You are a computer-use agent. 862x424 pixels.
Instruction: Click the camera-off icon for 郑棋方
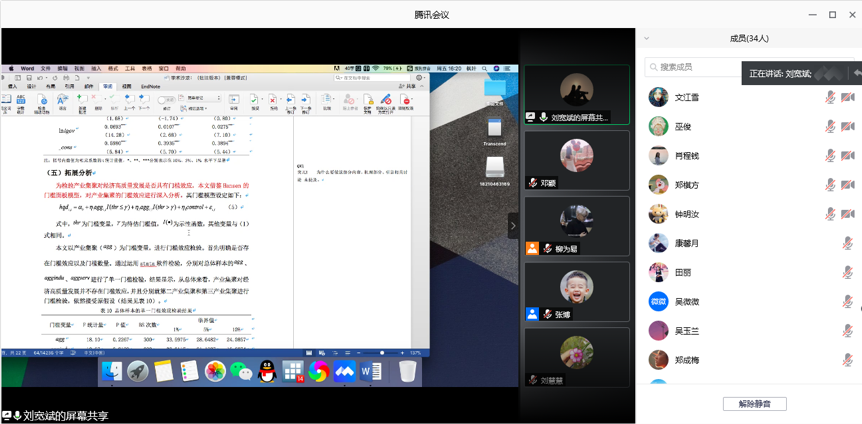[847, 185]
